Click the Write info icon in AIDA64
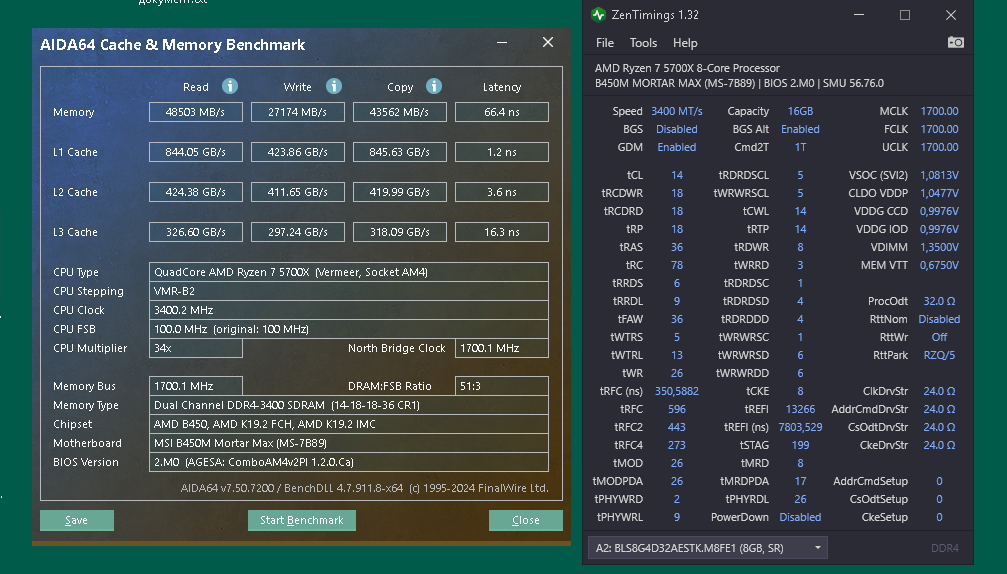This screenshot has height=574, width=1007. [x=334, y=86]
